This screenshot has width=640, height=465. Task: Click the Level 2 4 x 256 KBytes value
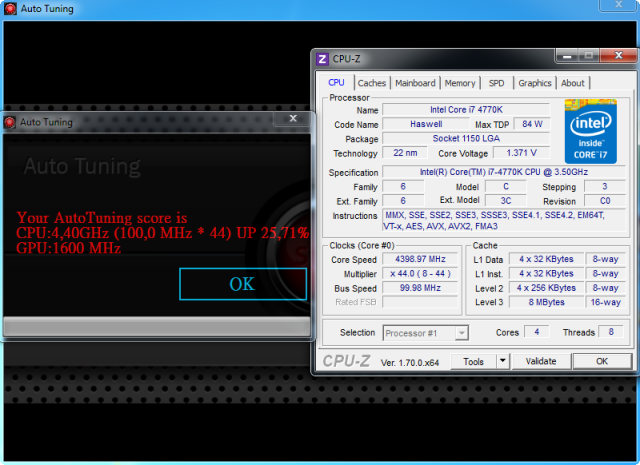point(546,288)
